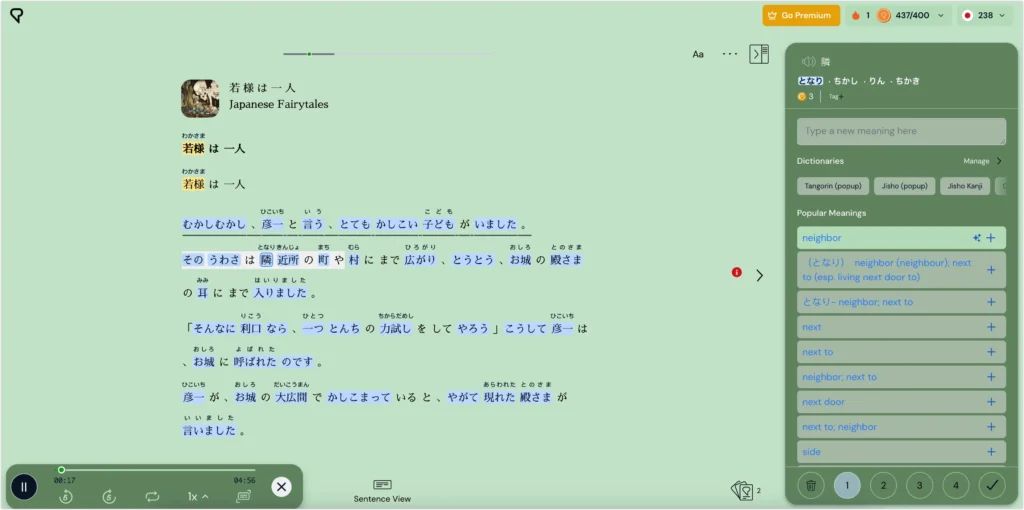Pause the audio playback
Viewport: 1024px width, 510px height.
(x=24, y=486)
